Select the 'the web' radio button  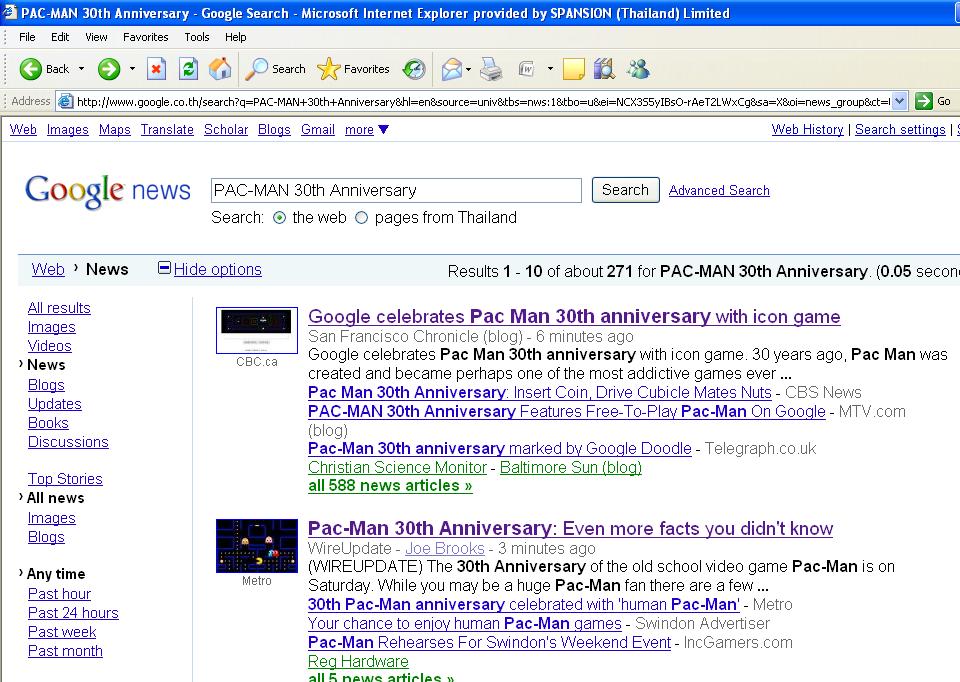tap(279, 218)
